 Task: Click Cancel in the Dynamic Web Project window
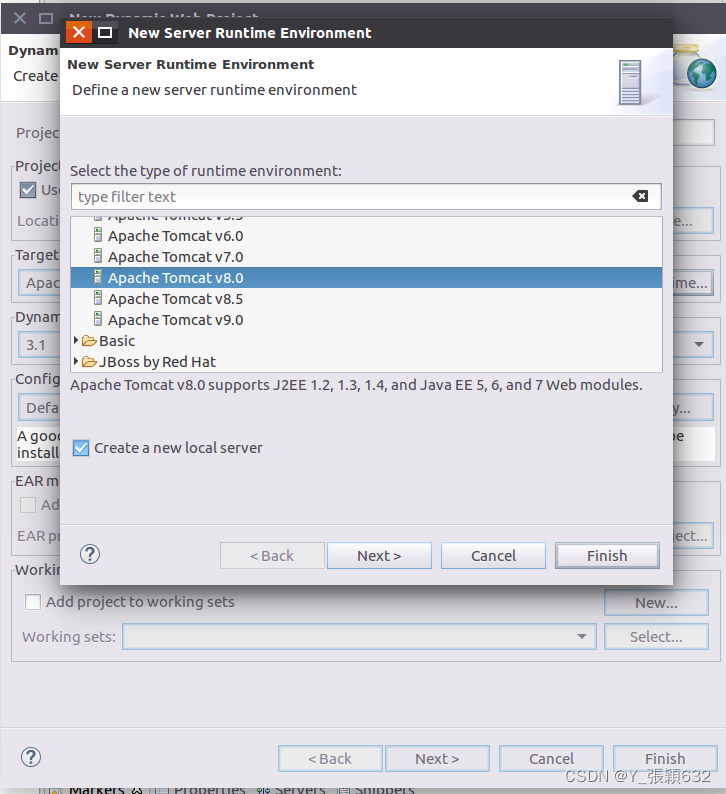(x=551, y=759)
